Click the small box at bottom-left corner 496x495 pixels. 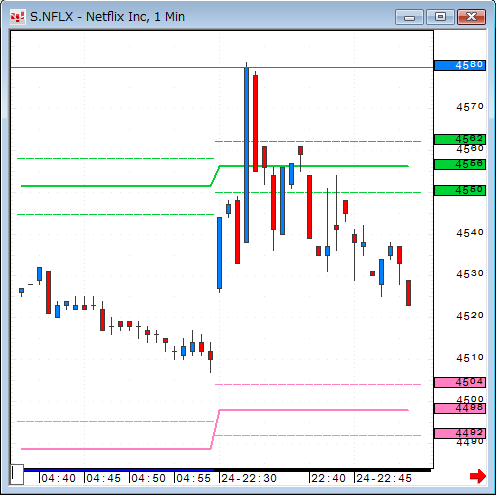[17, 474]
